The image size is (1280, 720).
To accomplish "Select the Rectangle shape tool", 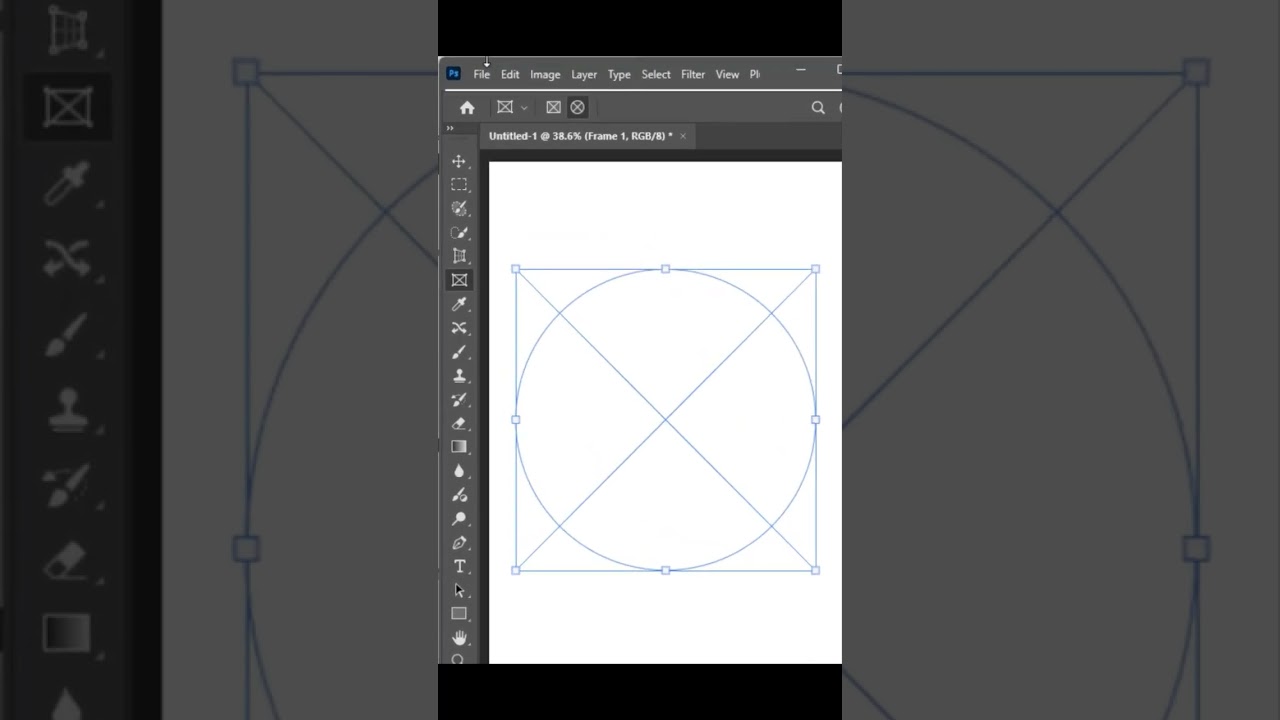I will (459, 614).
